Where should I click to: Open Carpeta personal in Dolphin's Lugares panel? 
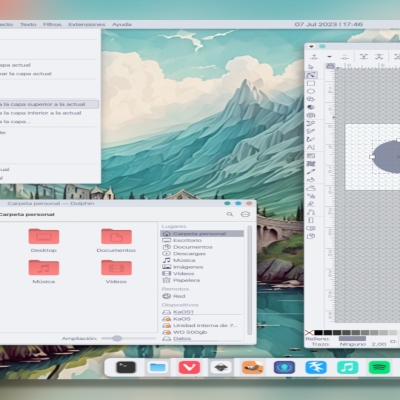[x=202, y=234]
